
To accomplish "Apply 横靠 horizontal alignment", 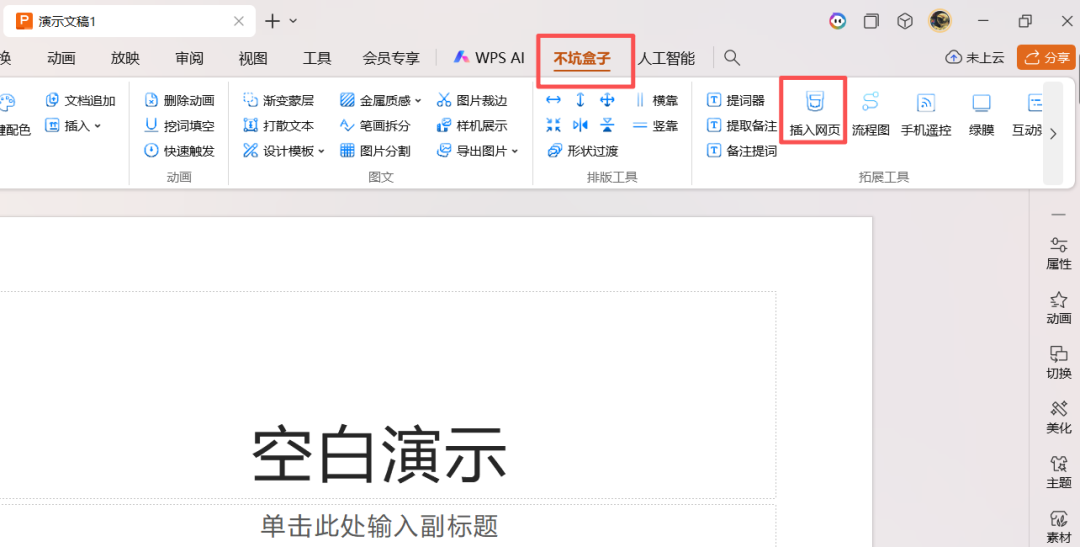I will [656, 101].
